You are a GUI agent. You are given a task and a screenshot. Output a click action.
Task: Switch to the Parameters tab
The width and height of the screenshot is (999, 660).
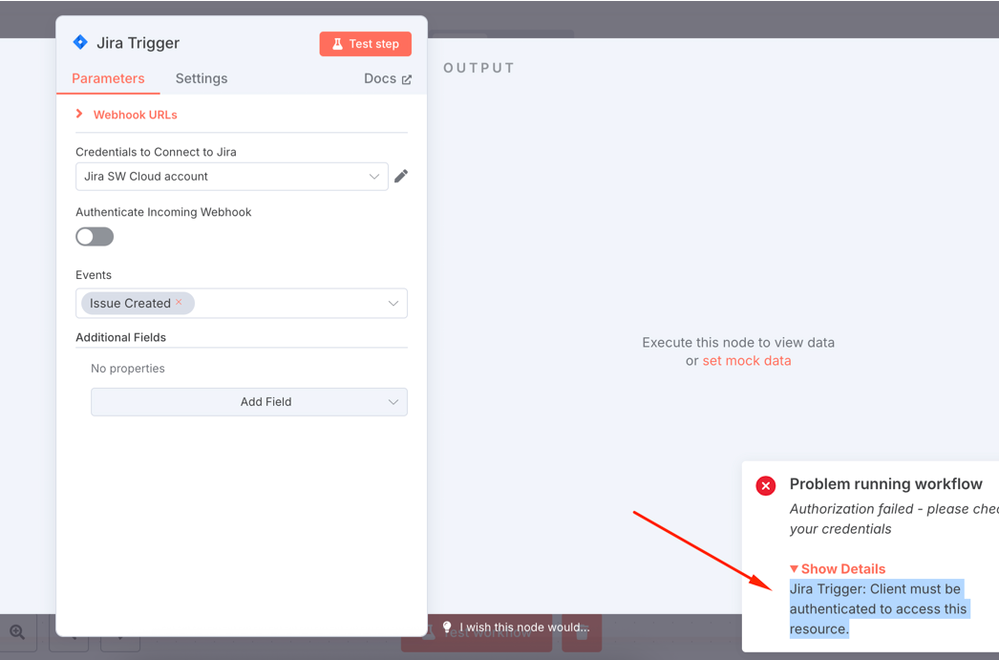point(108,78)
